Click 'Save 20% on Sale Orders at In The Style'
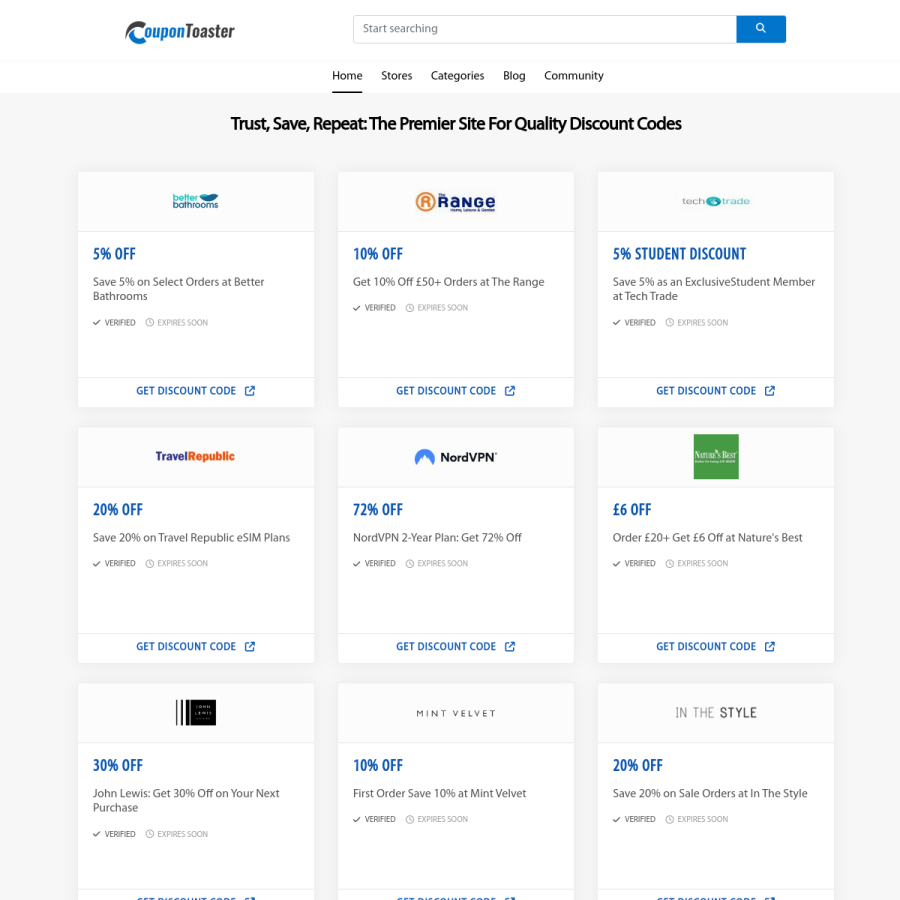This screenshot has width=900, height=900. pos(709,793)
